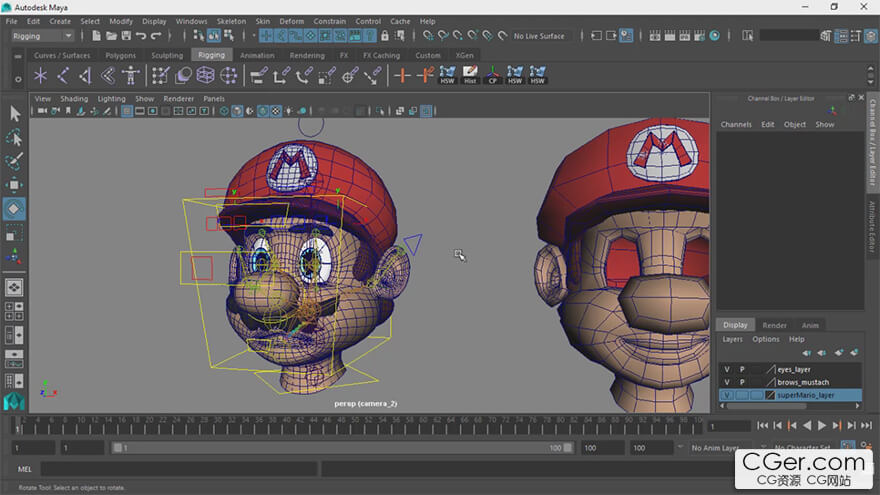Toggle the P playback box of eyes_layer
This screenshot has height=495, width=880.
tap(742, 369)
